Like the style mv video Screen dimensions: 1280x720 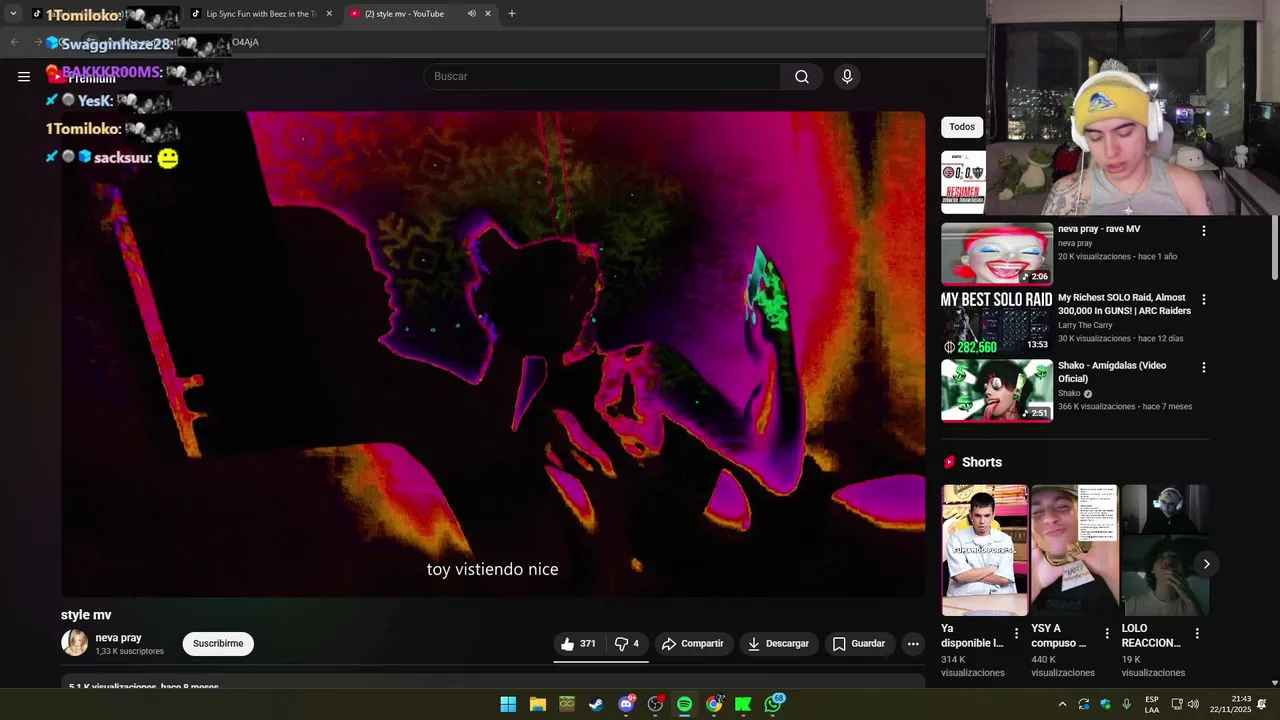click(578, 644)
